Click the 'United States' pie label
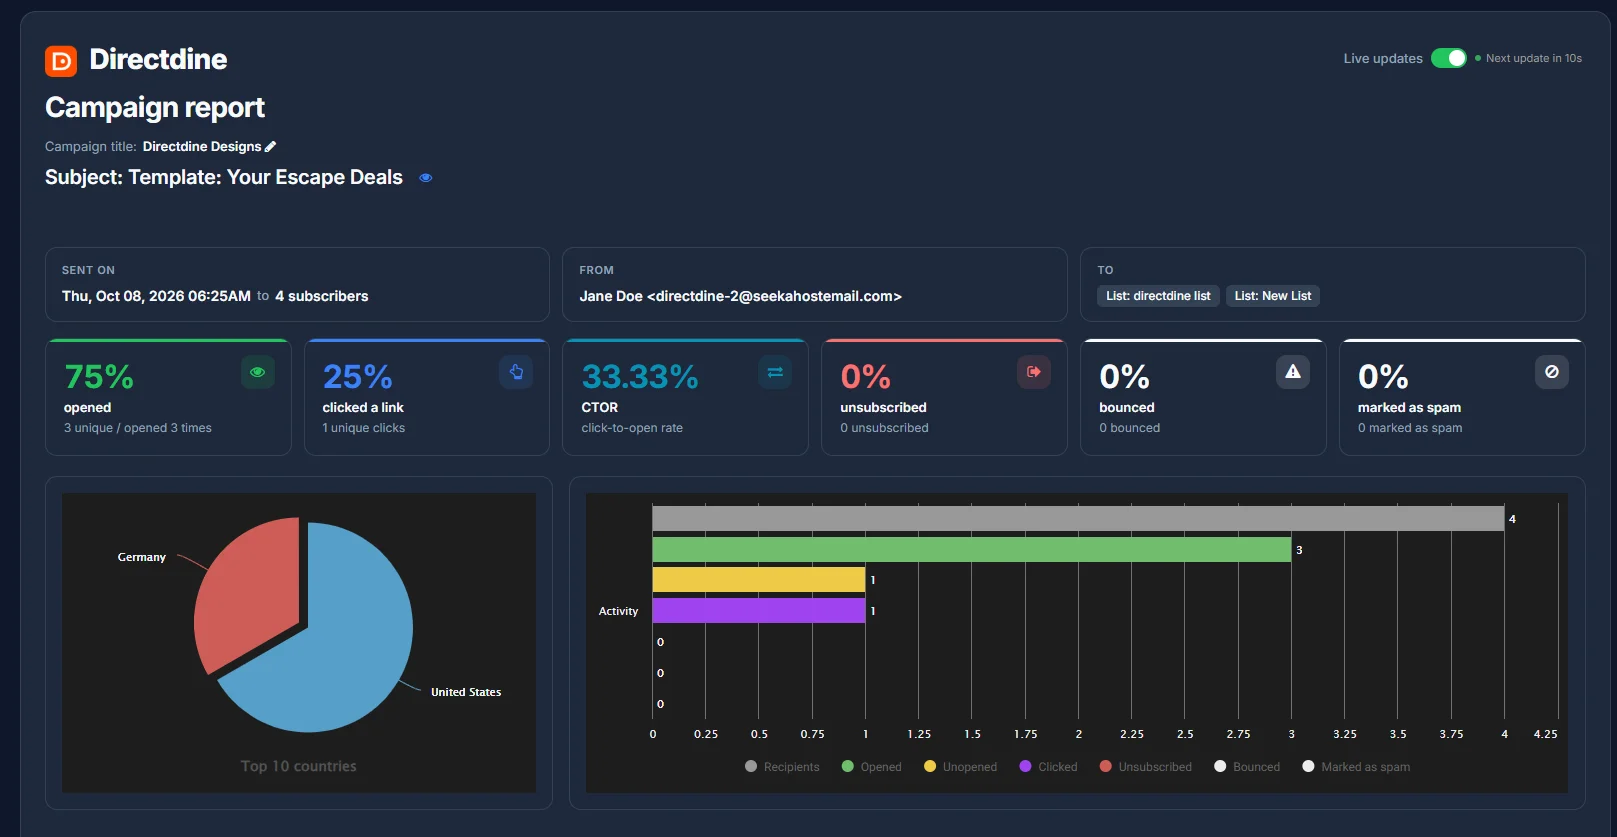Viewport: 1617px width, 837px height. point(466,692)
